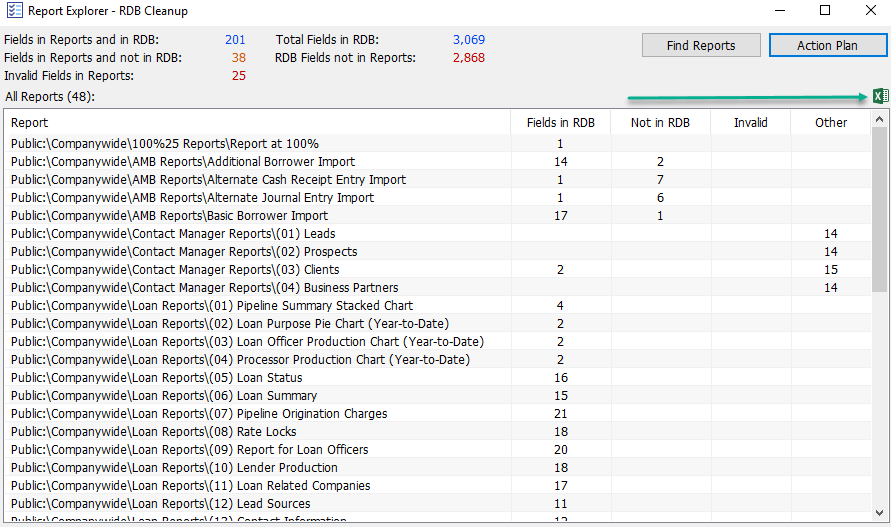This screenshot has height=527, width=891.
Task: Click the Not in RDB column header
Action: (660, 123)
